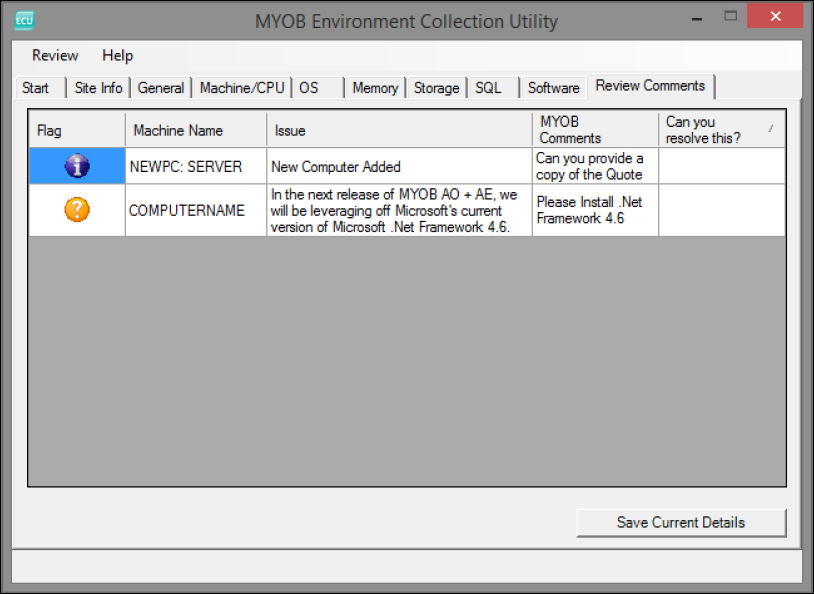Go to the General tab
This screenshot has width=814, height=594.
(161, 88)
